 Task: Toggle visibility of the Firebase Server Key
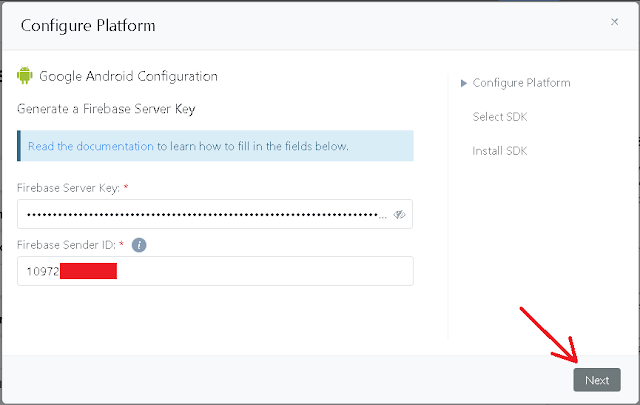[x=399, y=214]
